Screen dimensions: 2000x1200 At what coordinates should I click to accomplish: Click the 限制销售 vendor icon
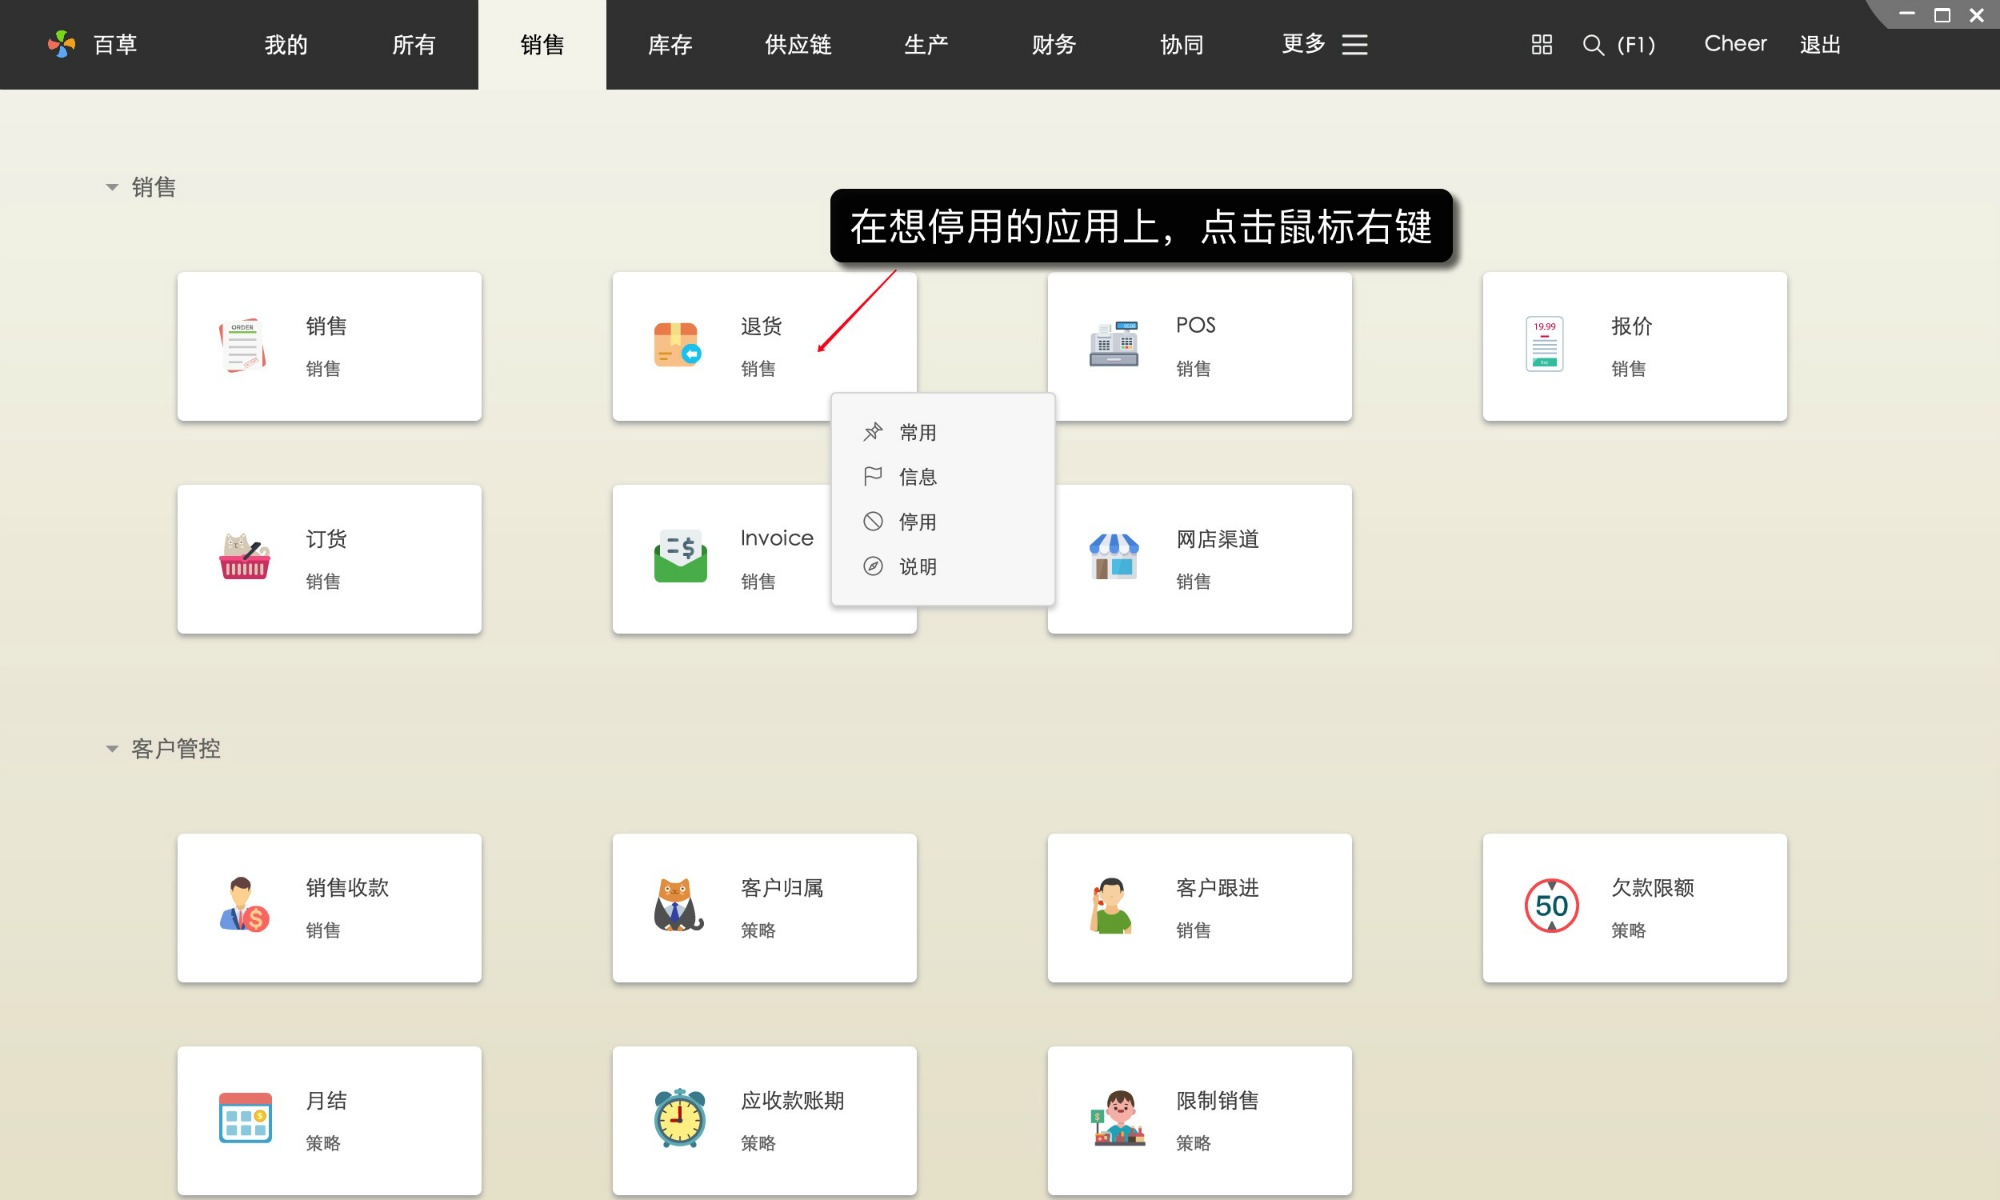tap(1119, 1118)
